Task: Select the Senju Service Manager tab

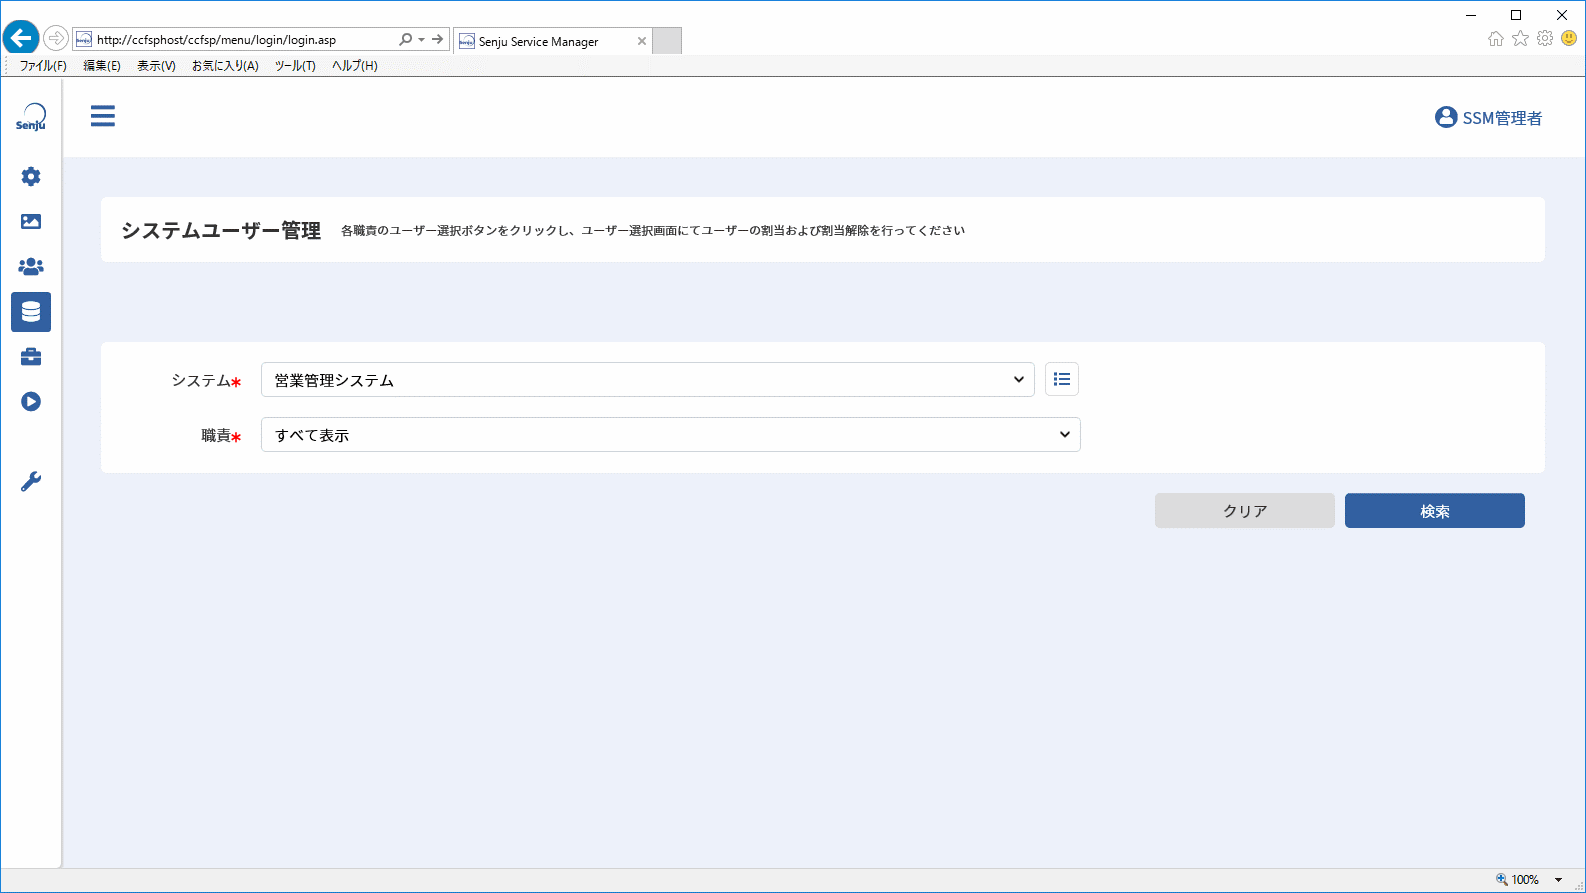Action: 553,41
